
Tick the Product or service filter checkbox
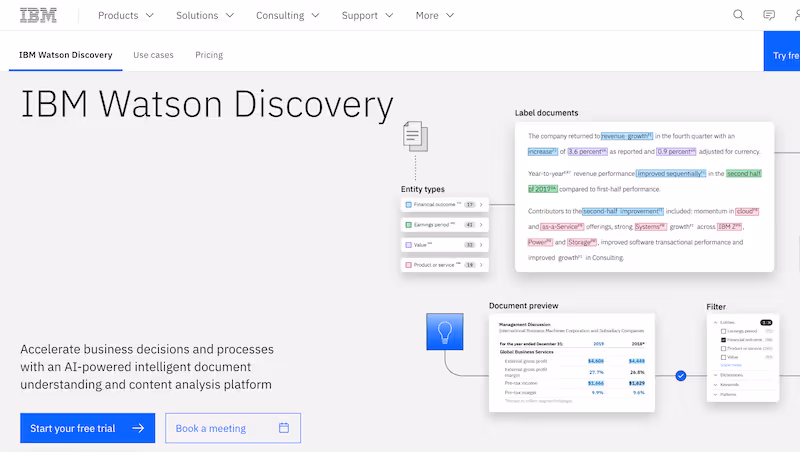(723, 348)
